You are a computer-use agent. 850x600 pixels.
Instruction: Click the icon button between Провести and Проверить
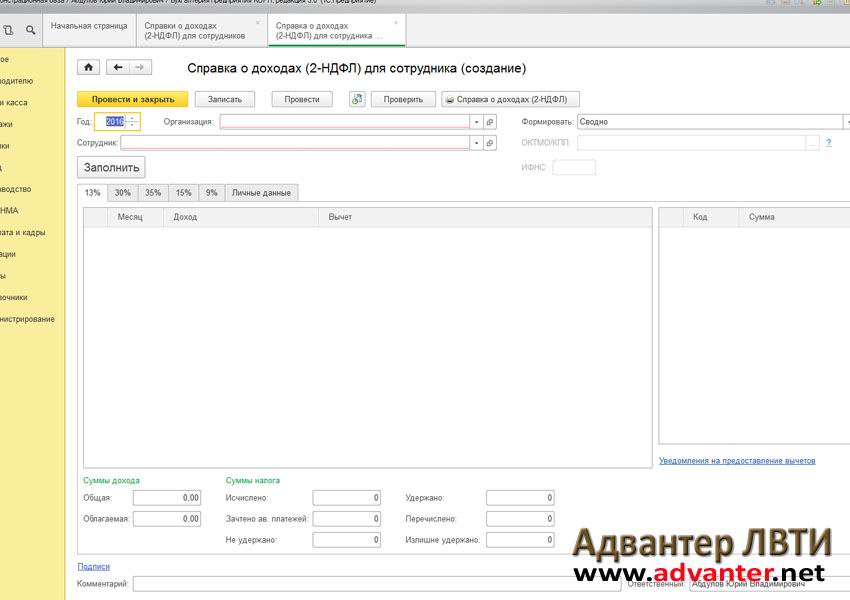[357, 99]
